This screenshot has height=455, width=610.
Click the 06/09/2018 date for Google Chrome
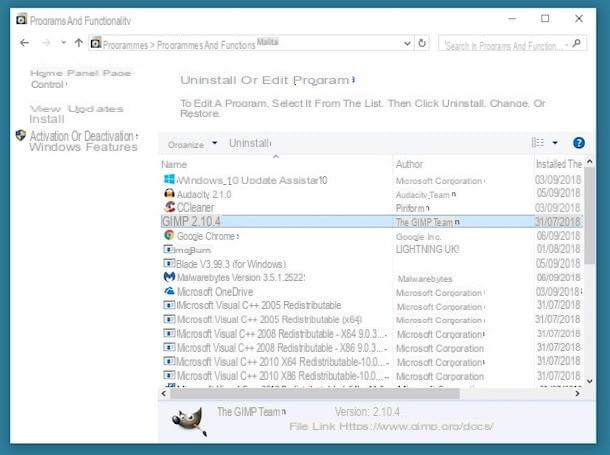[x=559, y=236]
